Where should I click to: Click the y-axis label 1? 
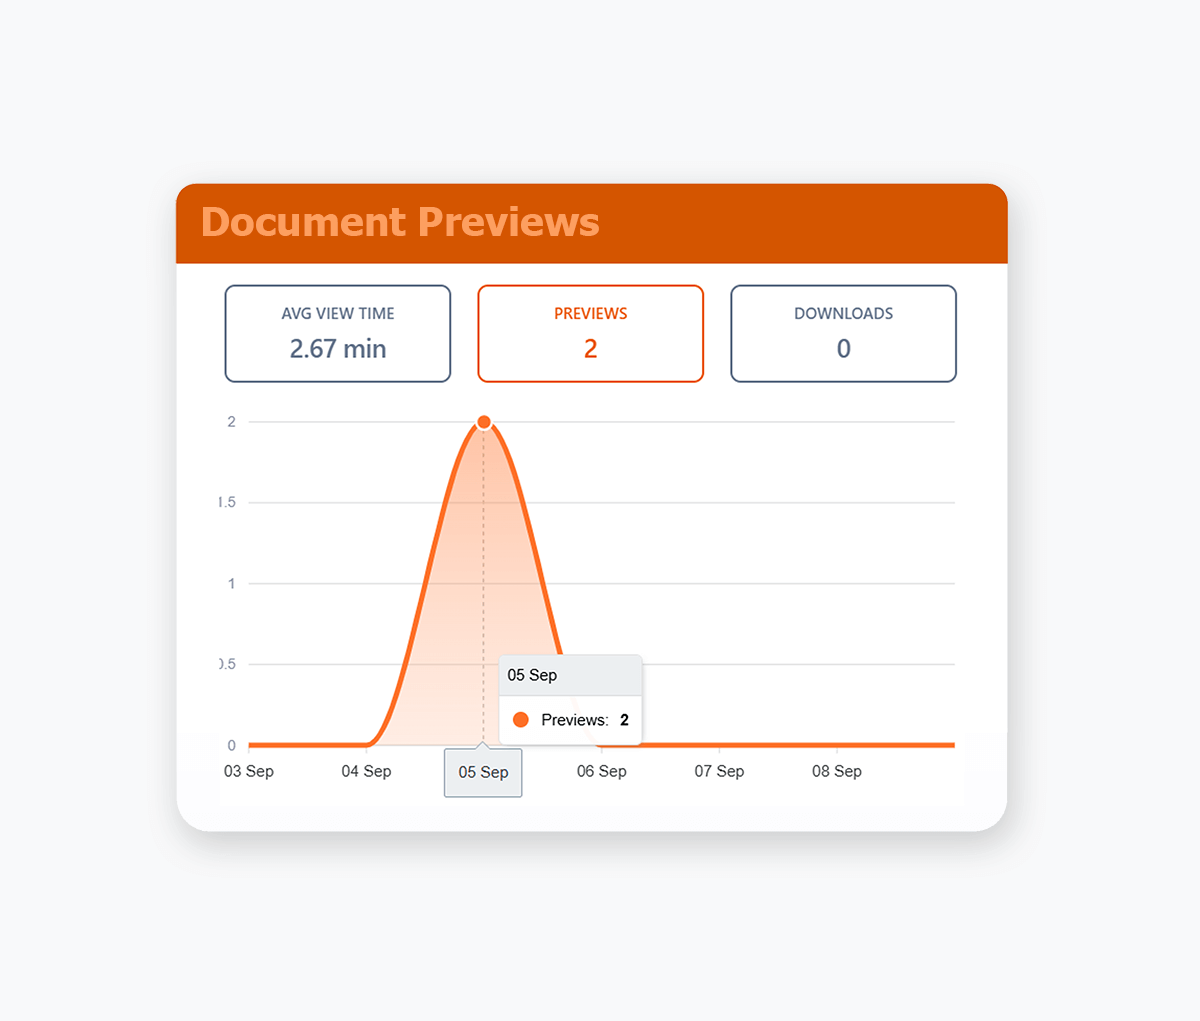click(x=232, y=583)
